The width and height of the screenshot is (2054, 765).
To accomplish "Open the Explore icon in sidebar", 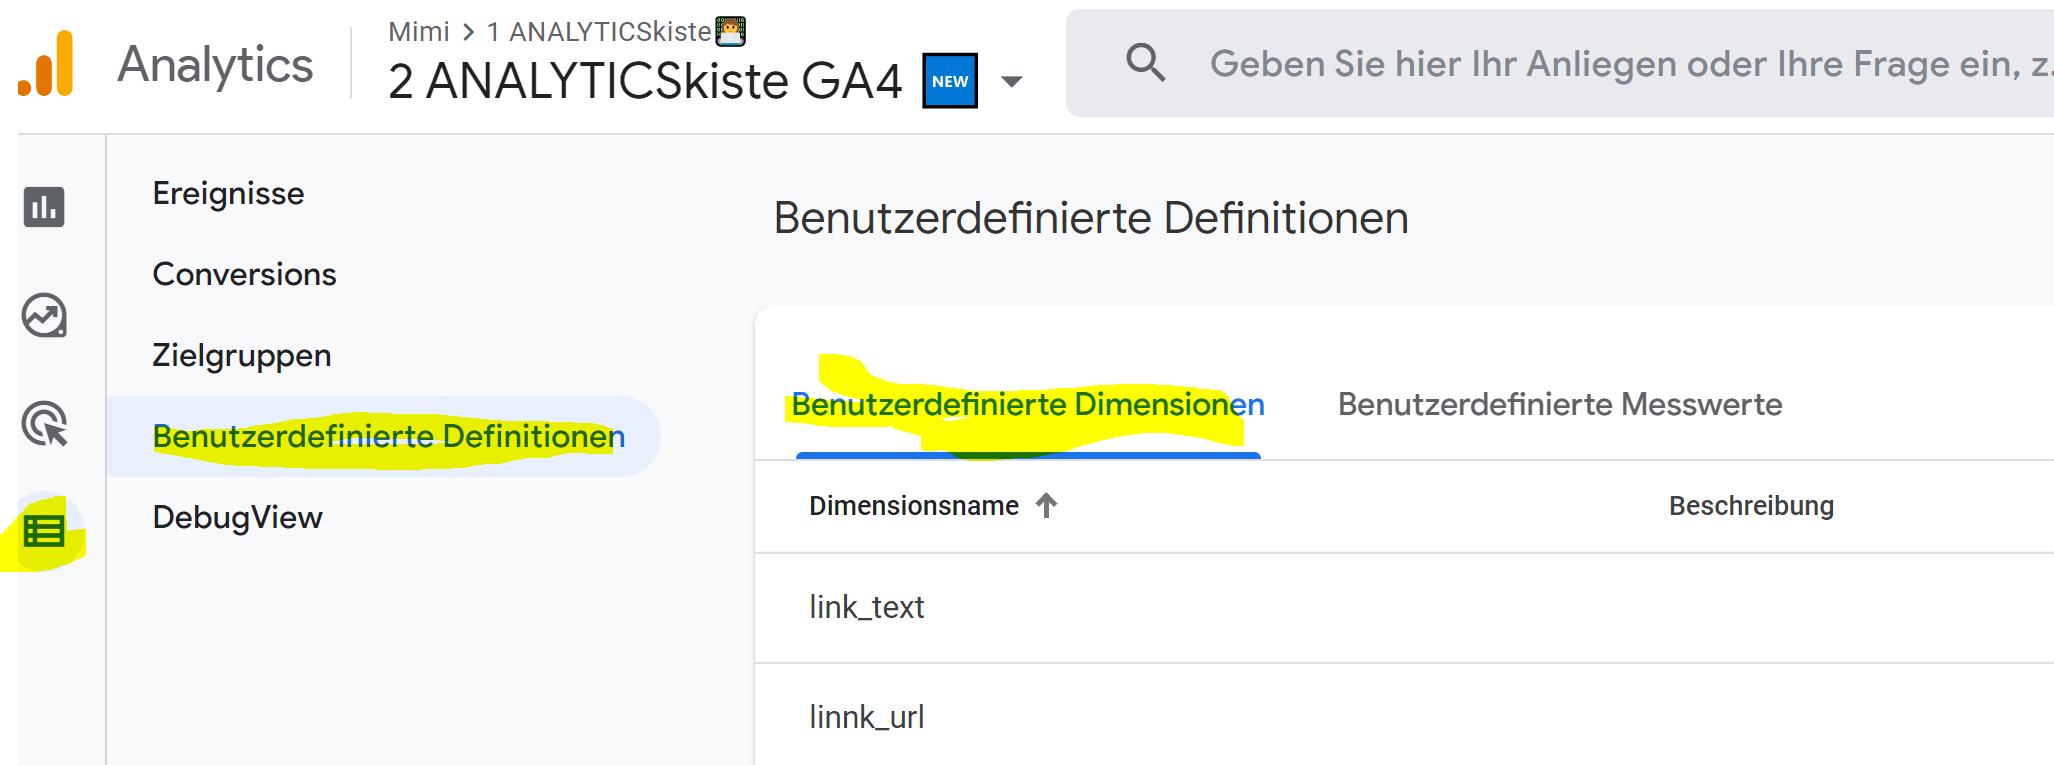I will 44,316.
